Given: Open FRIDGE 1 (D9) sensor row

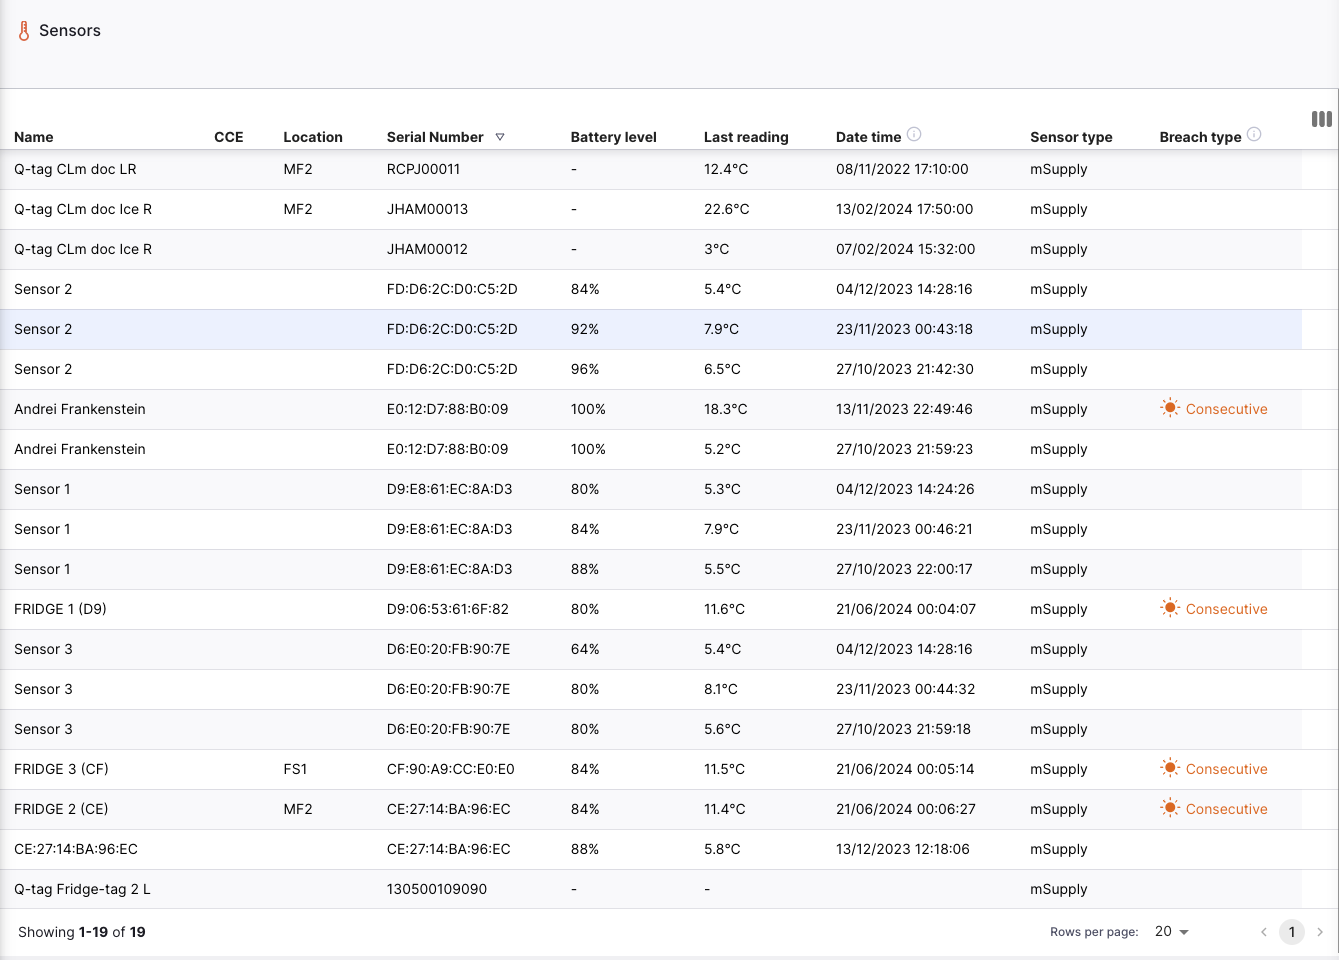Looking at the screenshot, I should pos(651,609).
